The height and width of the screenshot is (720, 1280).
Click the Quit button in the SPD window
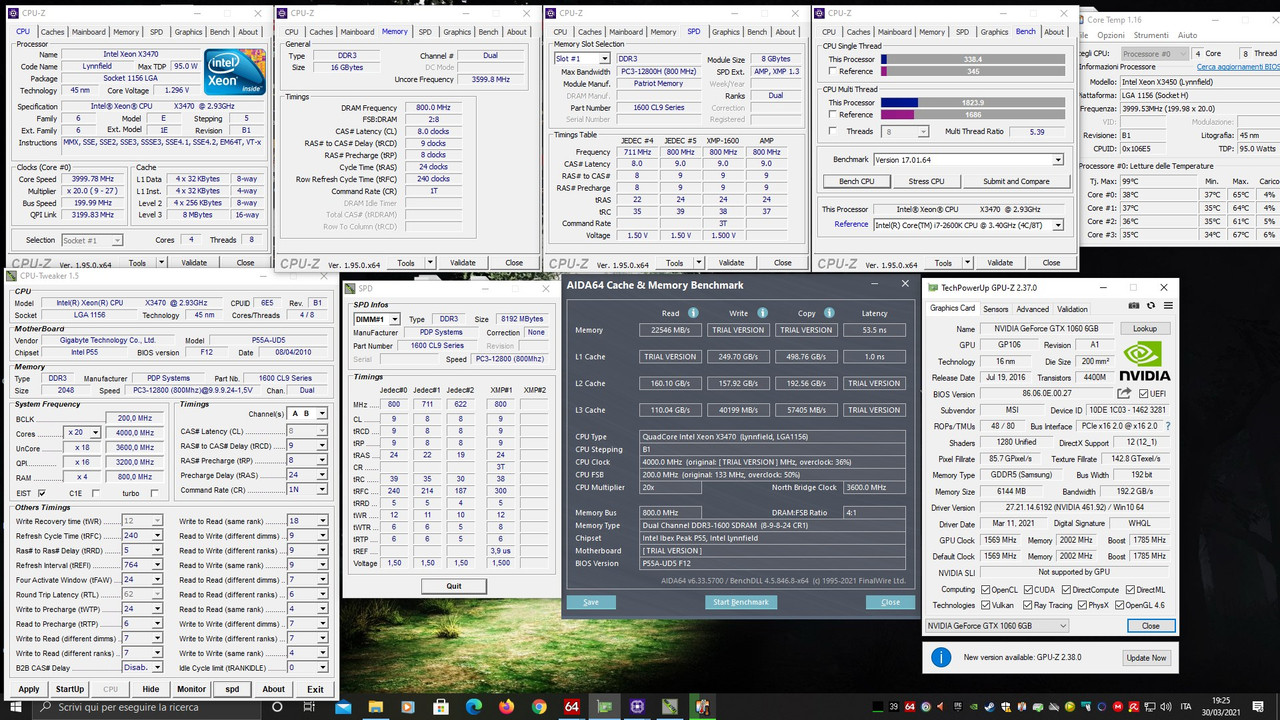(454, 586)
